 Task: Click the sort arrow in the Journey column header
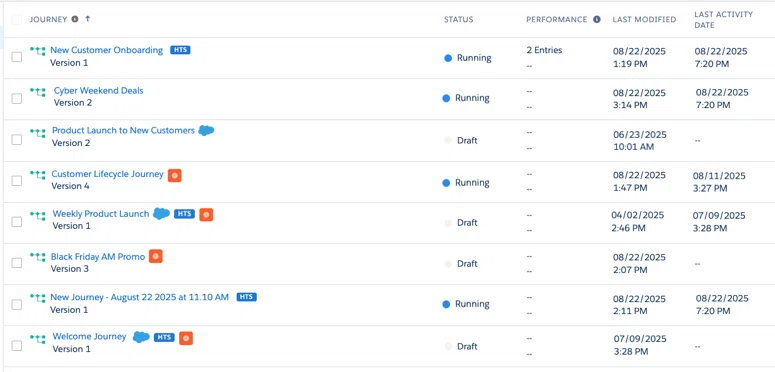tap(88, 19)
